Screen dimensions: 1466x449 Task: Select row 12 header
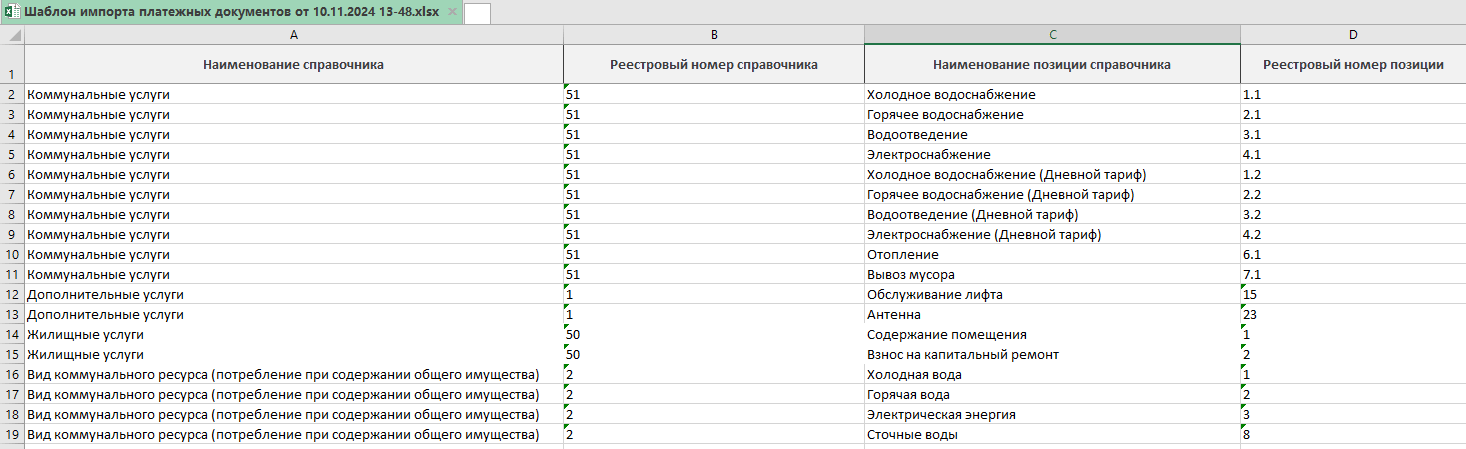pos(12,295)
